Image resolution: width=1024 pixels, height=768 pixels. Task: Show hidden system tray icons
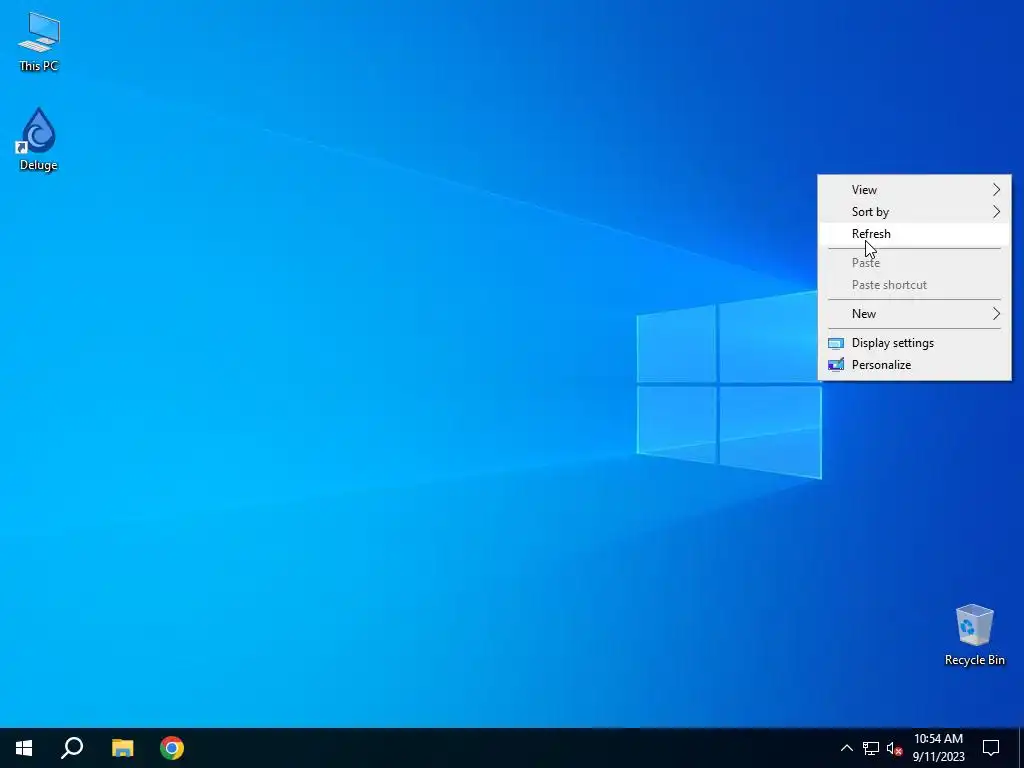point(846,748)
